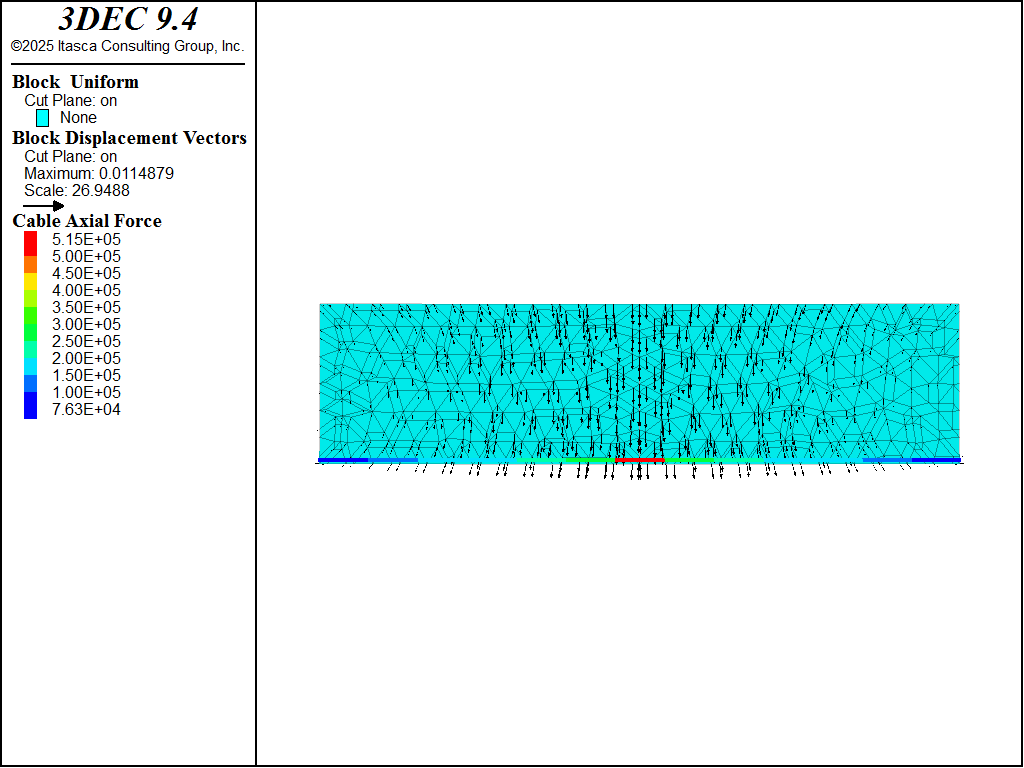This screenshot has height=768, width=1024.
Task: Click the 3.00E+05 legend value
Action: (86, 325)
